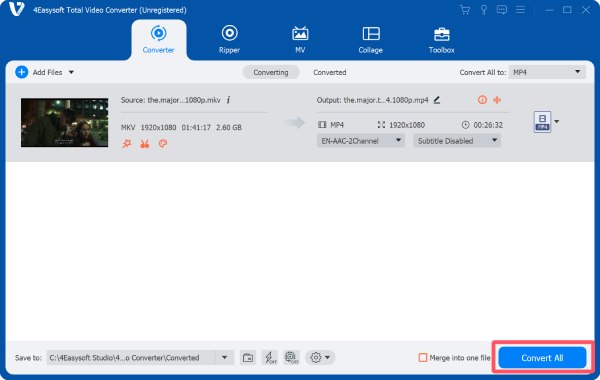Screen dimensions: 600x380
Task: Click the orange plus add output icon
Action: tap(497, 100)
